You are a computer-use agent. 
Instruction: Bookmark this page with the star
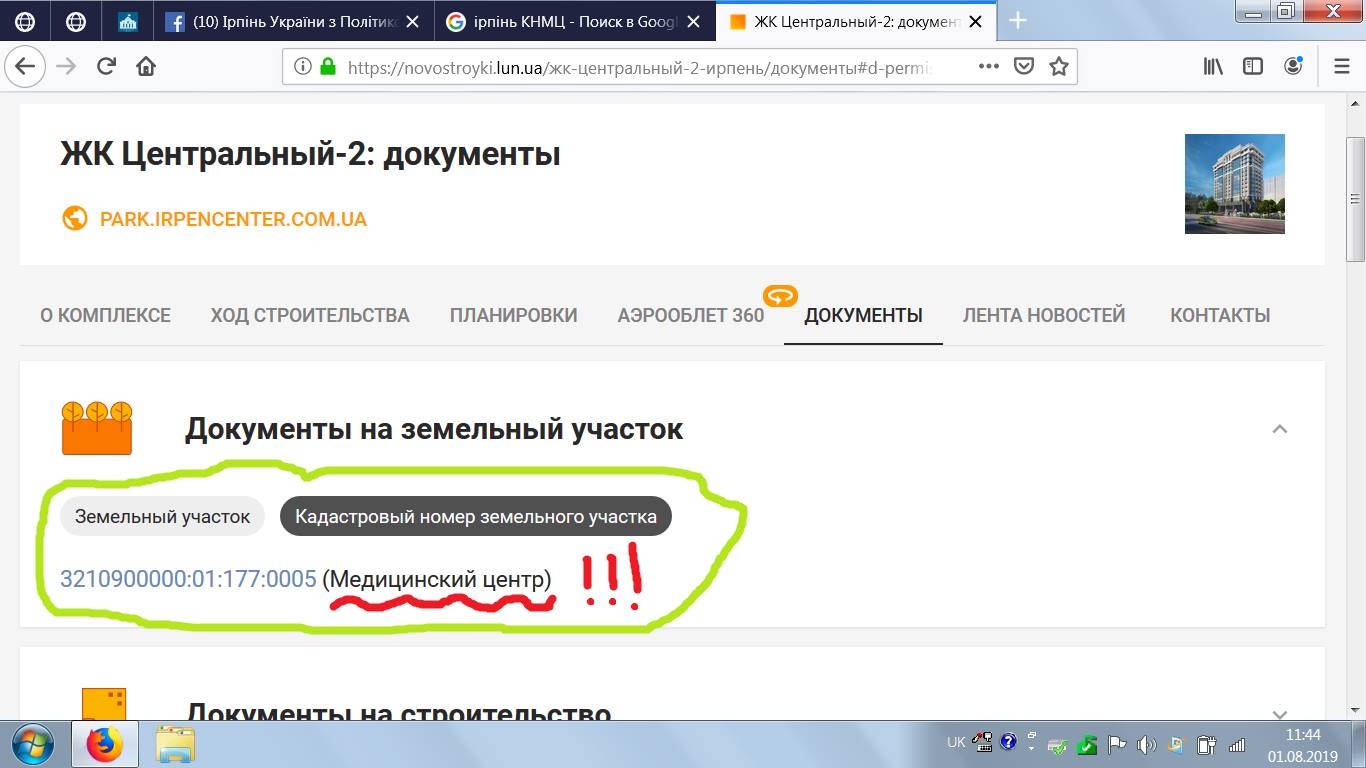pos(1059,67)
